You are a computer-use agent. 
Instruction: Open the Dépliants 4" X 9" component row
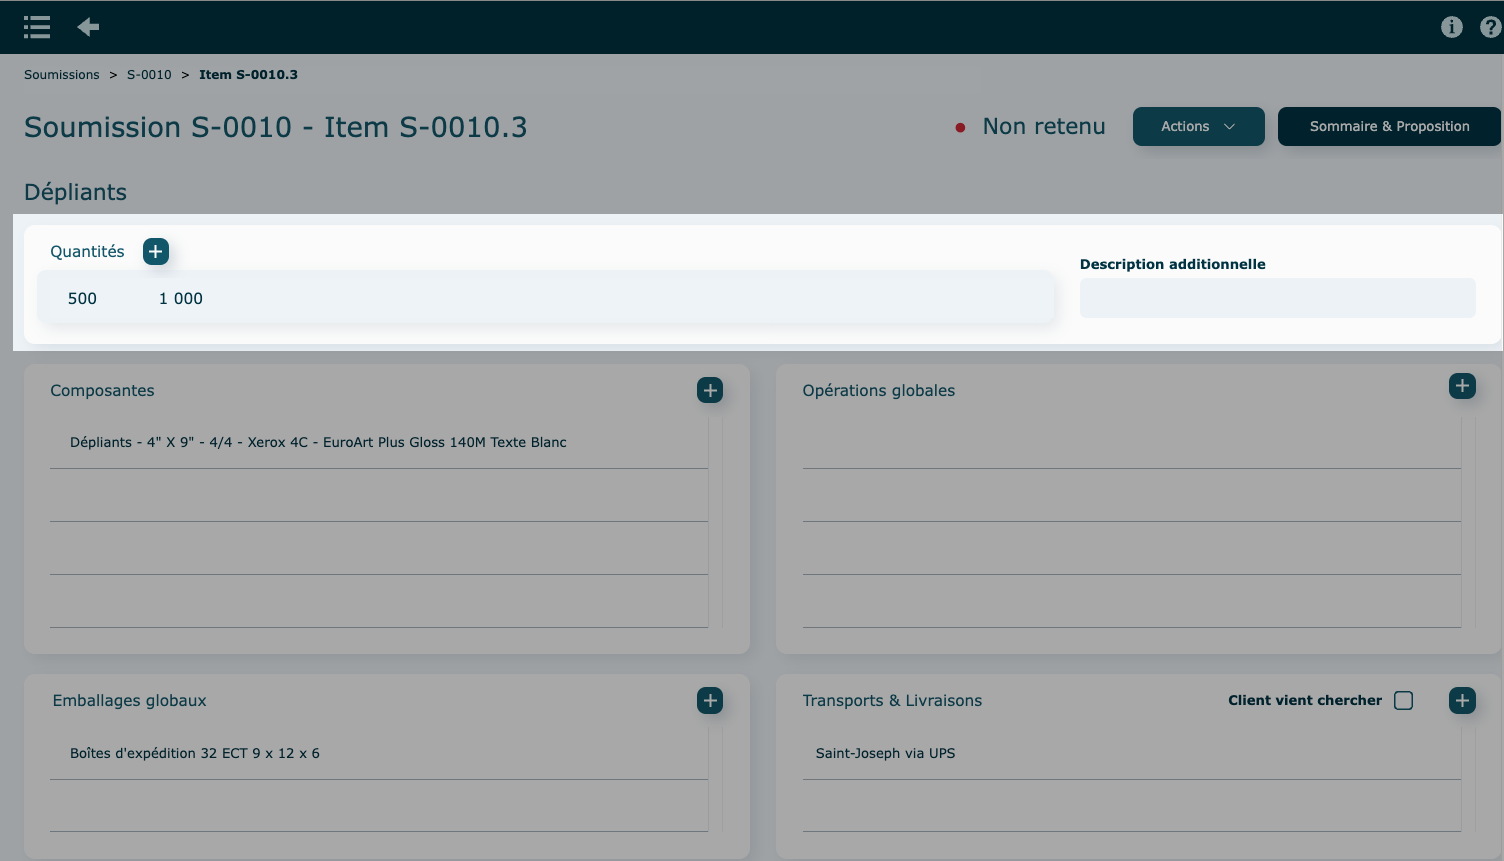tap(318, 443)
